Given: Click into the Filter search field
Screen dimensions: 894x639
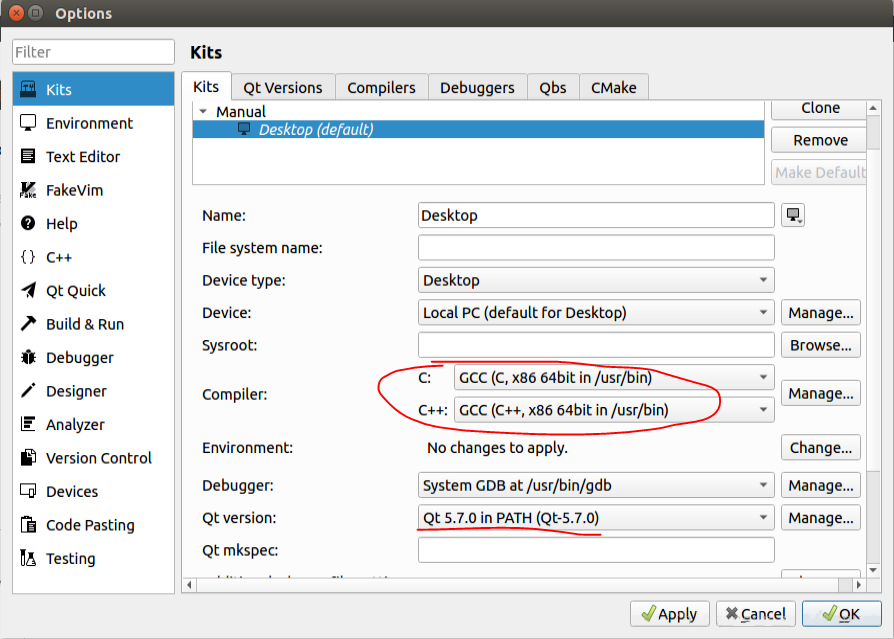Looking at the screenshot, I should pyautogui.click(x=93, y=52).
